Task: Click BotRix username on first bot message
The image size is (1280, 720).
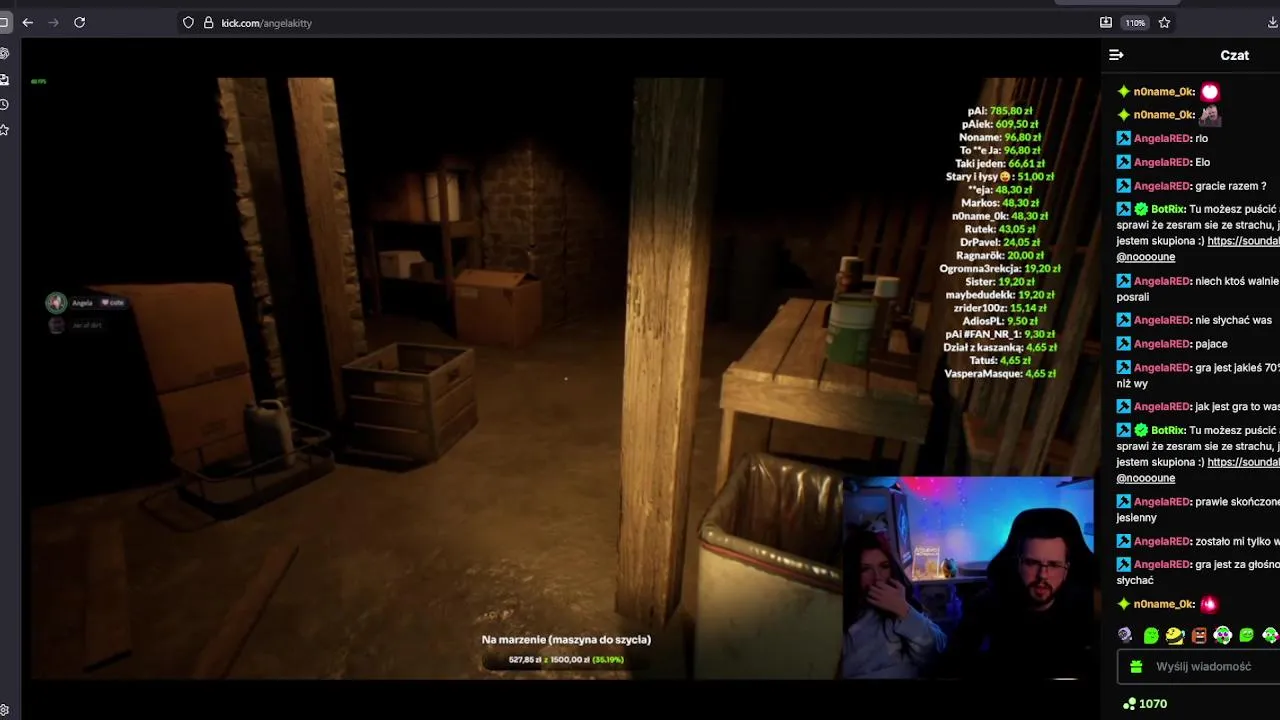Action: (x=1168, y=209)
